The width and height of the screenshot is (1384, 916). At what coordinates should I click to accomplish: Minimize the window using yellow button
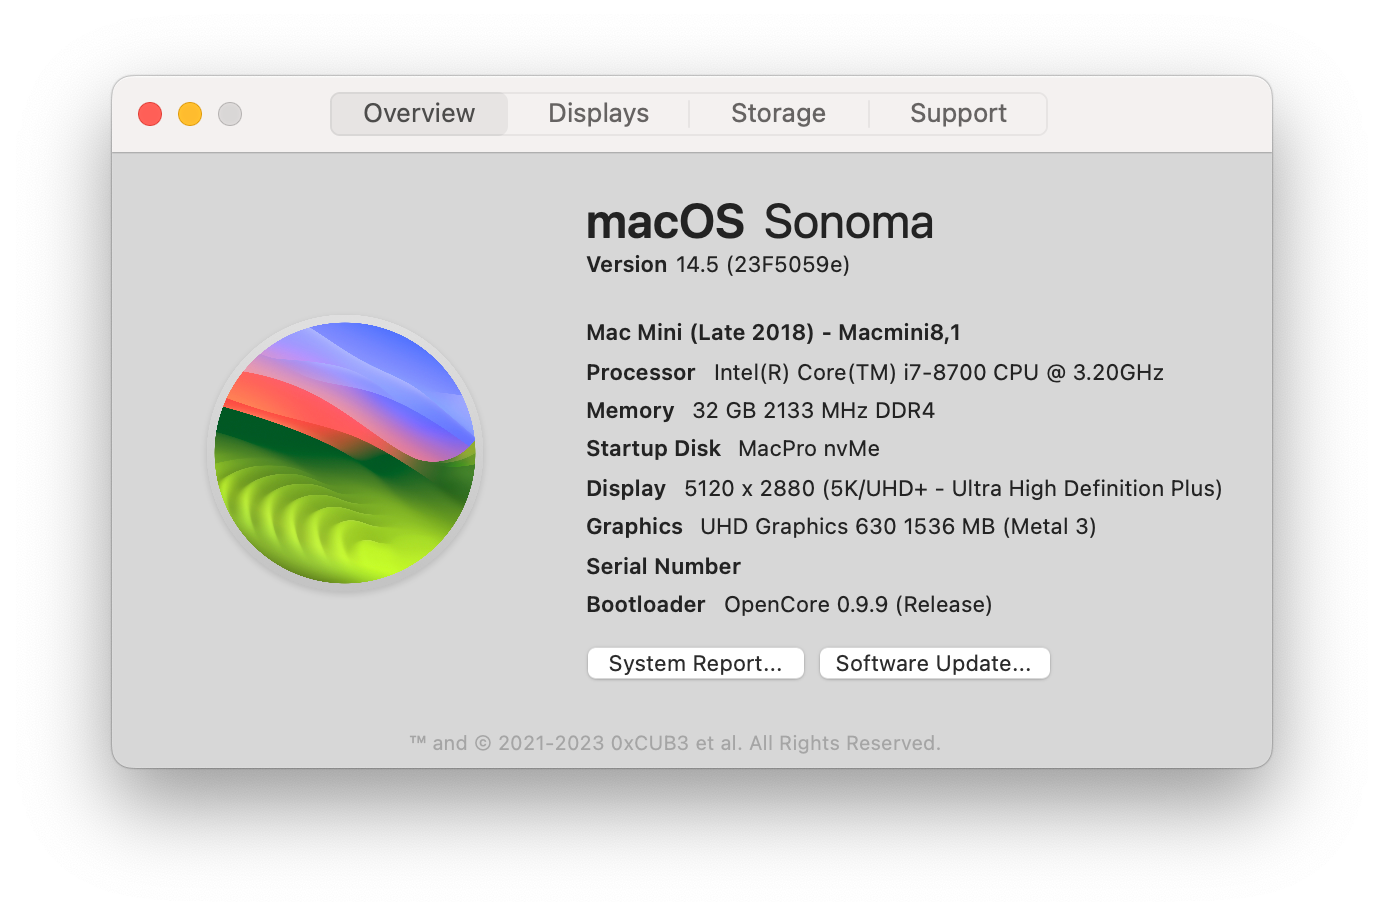190,114
